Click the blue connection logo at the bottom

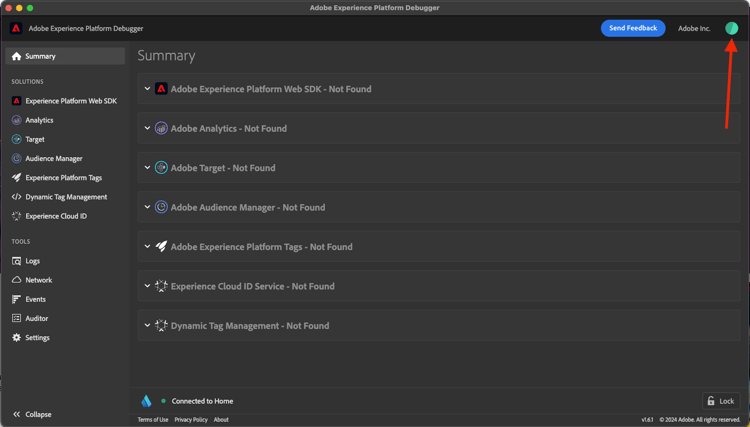click(x=146, y=401)
